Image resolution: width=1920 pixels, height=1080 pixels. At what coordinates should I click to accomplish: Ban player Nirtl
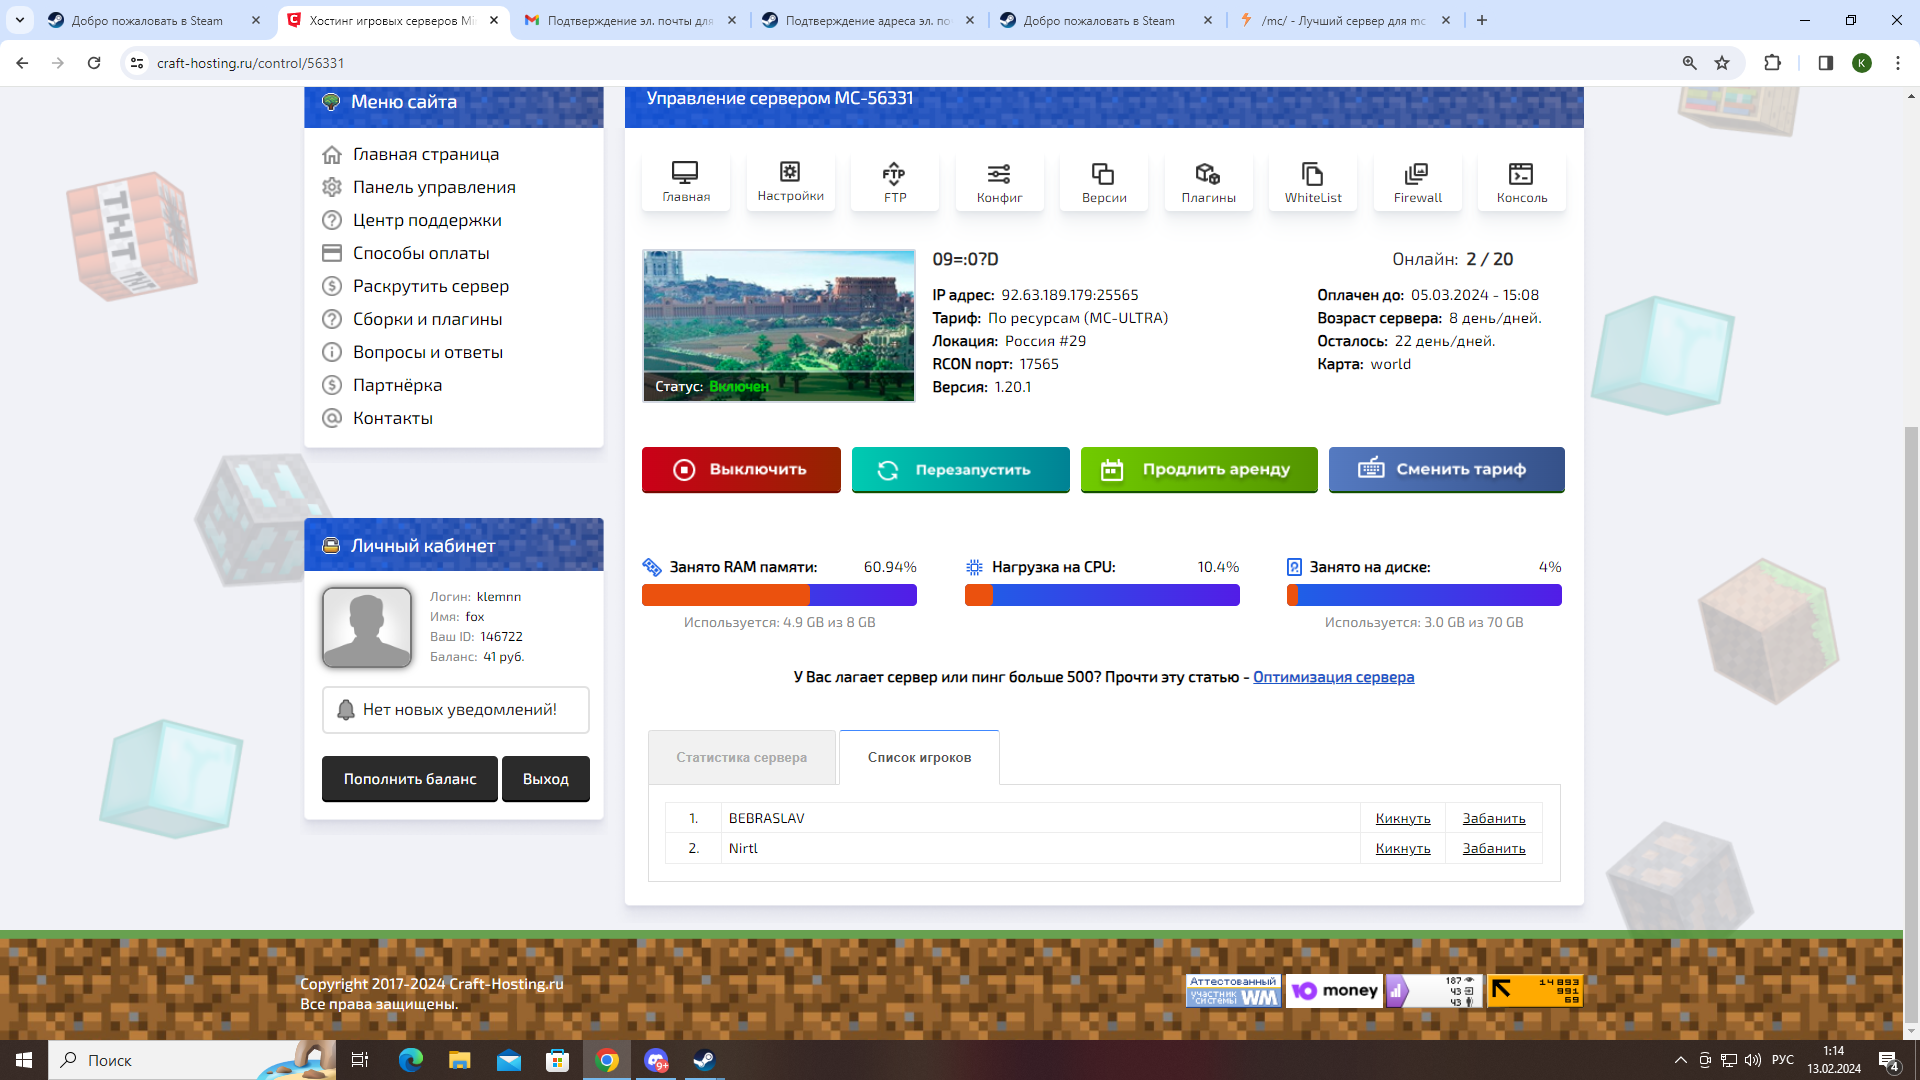pyautogui.click(x=1494, y=848)
